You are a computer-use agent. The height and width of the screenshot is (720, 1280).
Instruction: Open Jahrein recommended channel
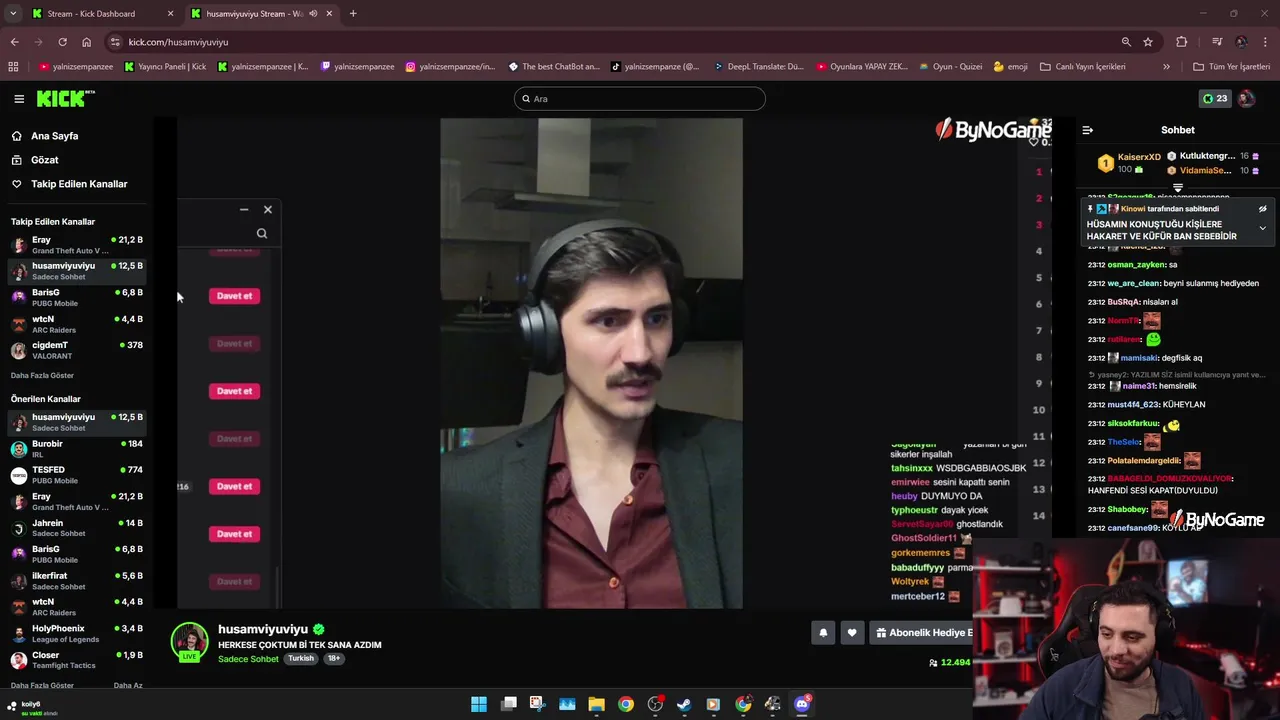[76, 528]
